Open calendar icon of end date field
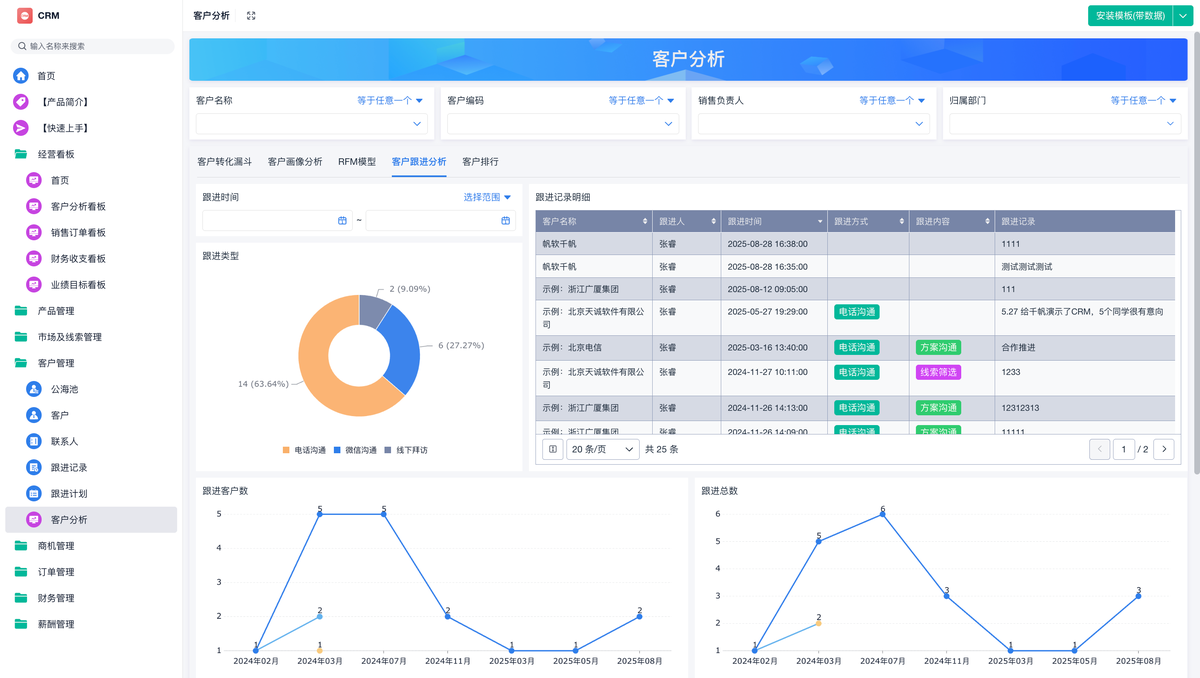The height and width of the screenshot is (678, 1200). (x=505, y=220)
